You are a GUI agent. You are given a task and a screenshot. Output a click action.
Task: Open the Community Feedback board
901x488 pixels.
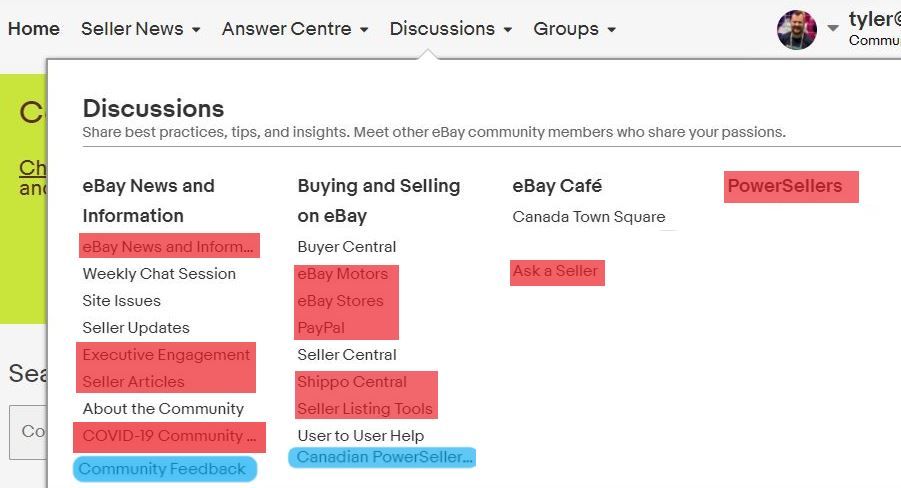point(162,469)
